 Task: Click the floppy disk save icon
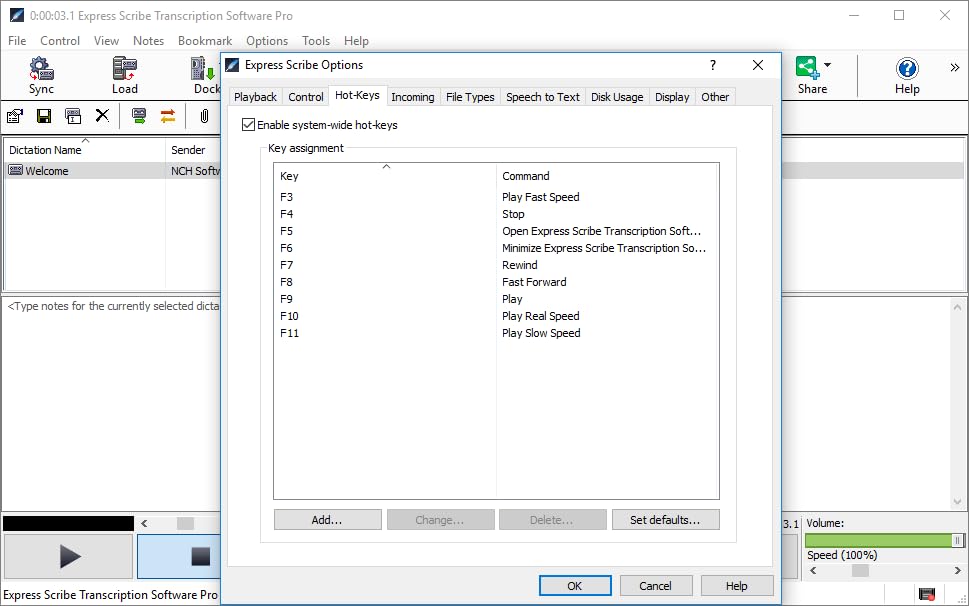[44, 116]
